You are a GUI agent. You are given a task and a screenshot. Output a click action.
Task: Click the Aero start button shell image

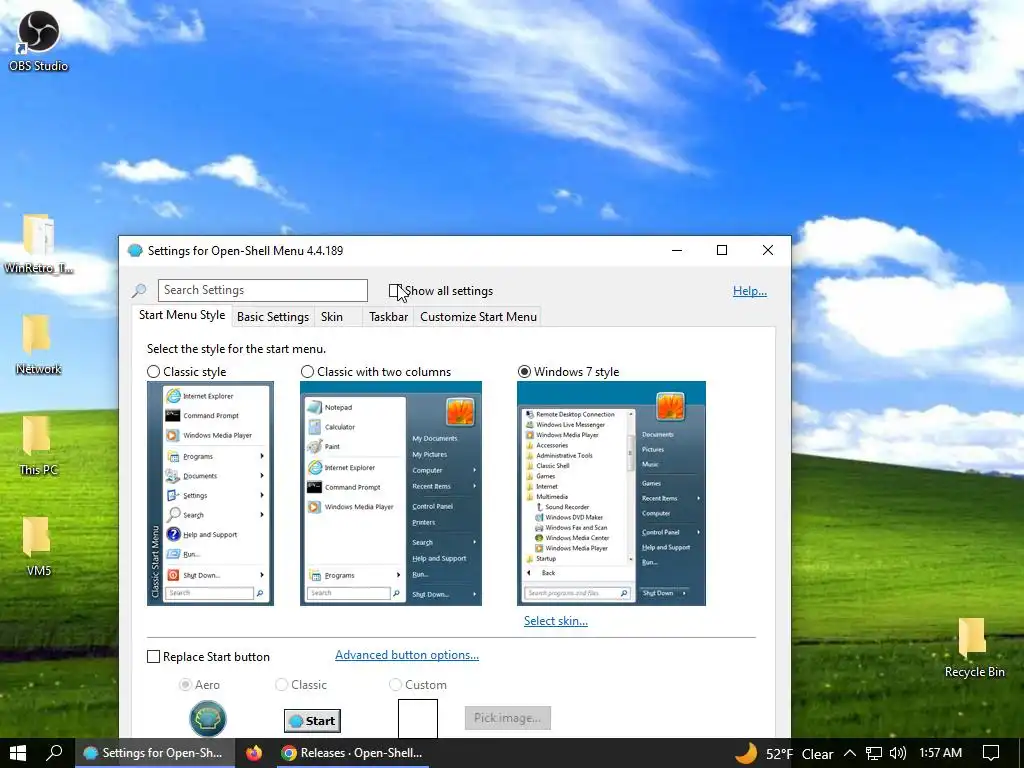tap(208, 718)
